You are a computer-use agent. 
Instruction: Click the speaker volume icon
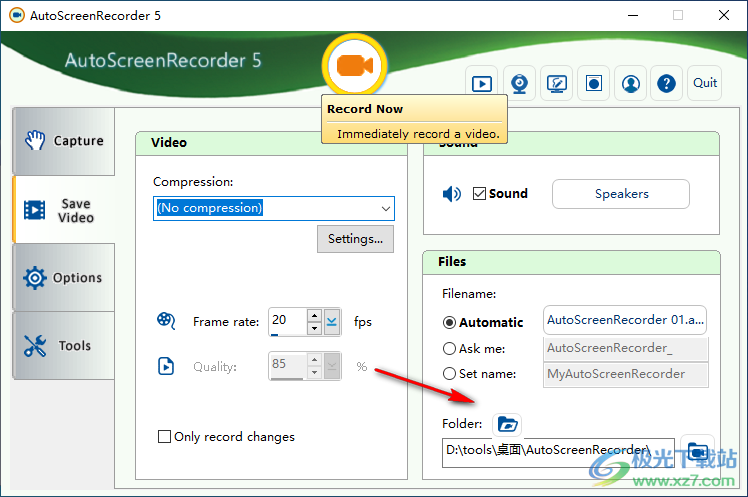click(x=451, y=194)
